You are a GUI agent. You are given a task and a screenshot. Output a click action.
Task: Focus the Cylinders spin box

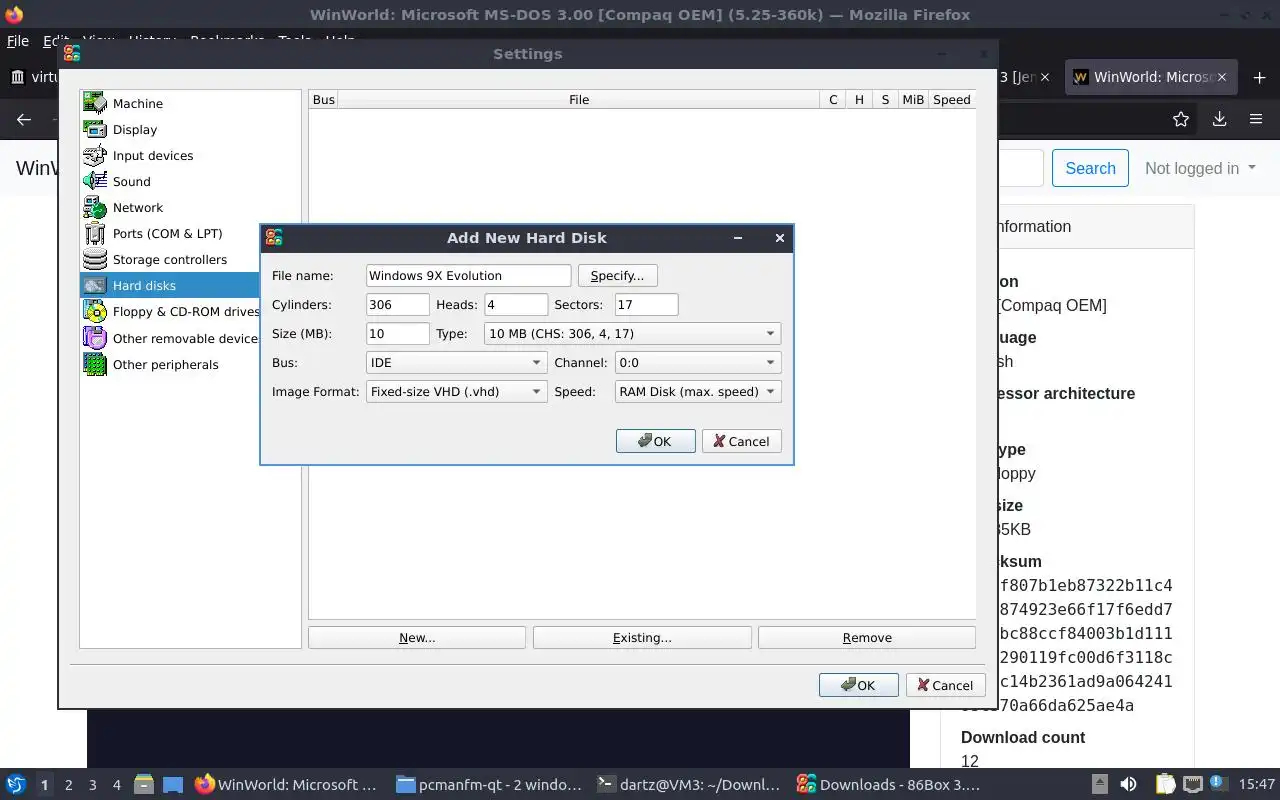(x=397, y=304)
